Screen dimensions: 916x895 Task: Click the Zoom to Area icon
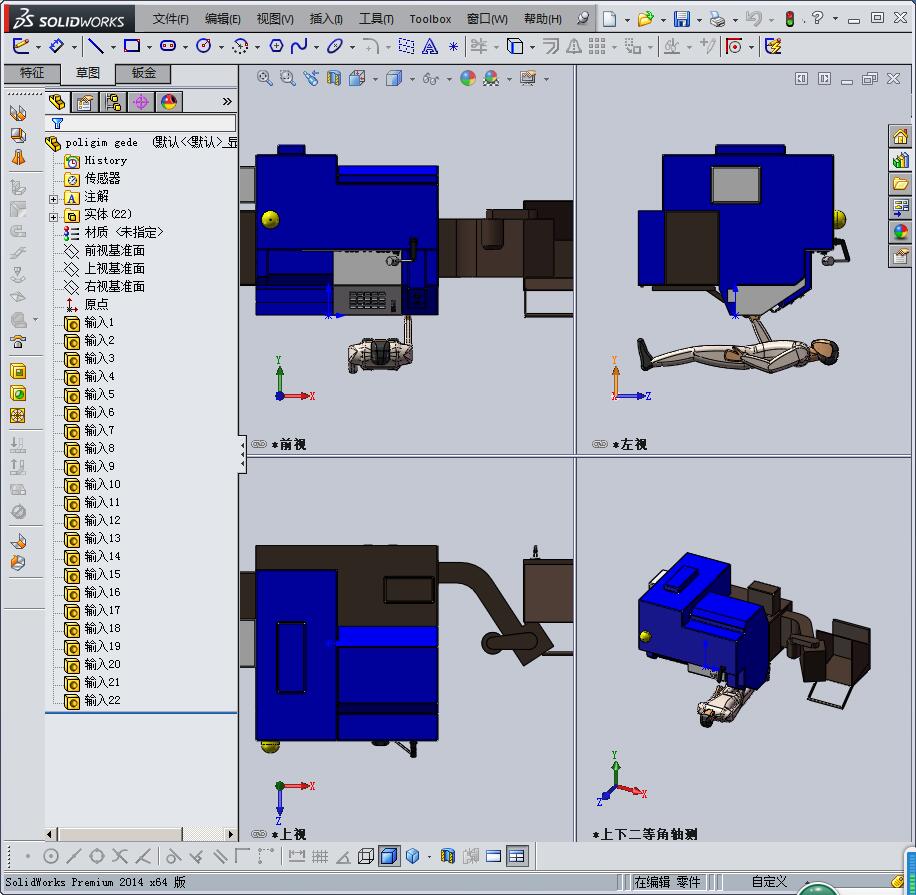[x=287, y=78]
